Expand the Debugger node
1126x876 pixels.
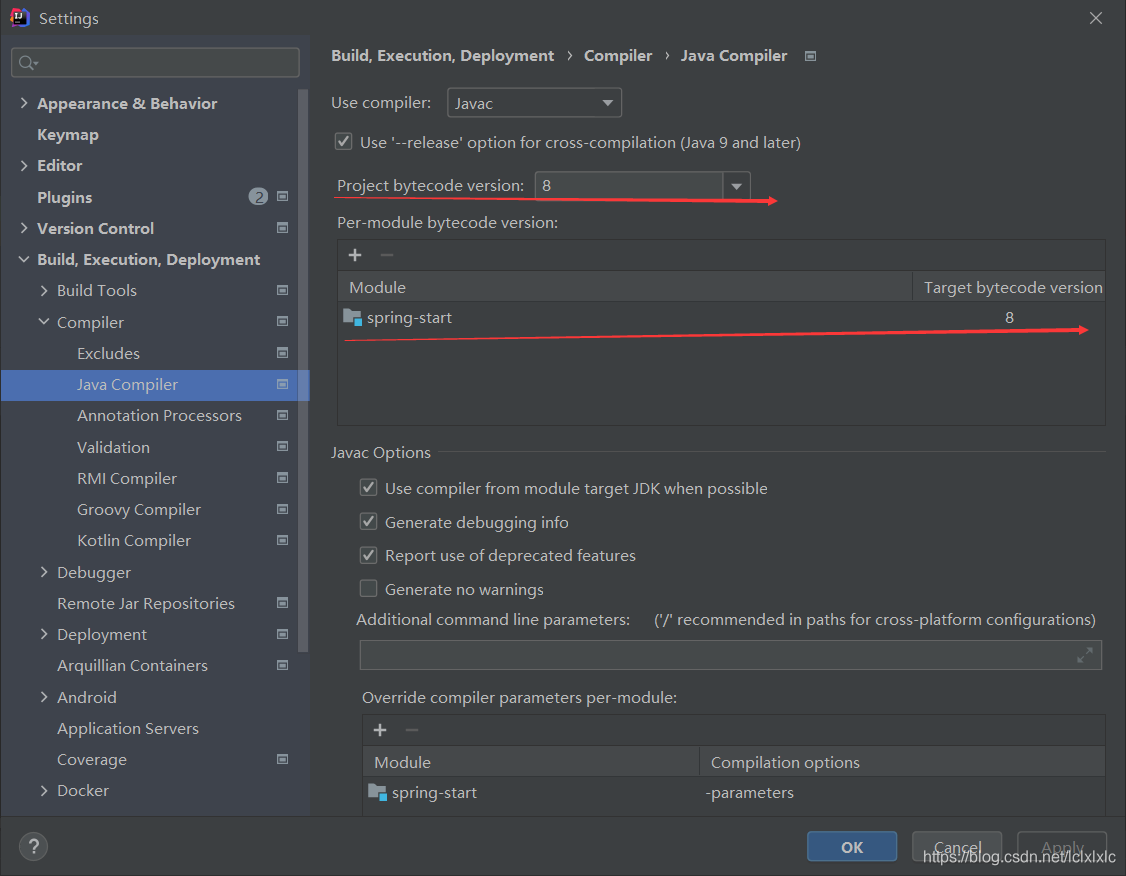click(x=44, y=572)
